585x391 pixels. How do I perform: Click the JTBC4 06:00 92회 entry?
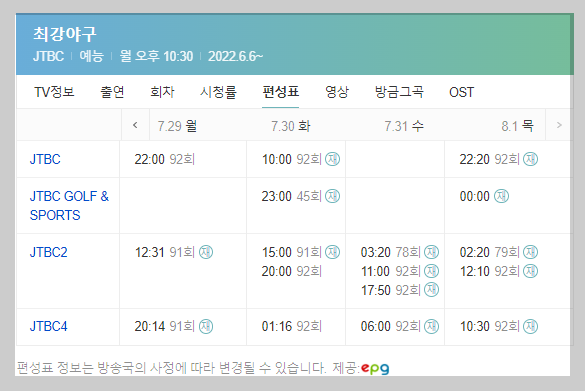[391, 326]
